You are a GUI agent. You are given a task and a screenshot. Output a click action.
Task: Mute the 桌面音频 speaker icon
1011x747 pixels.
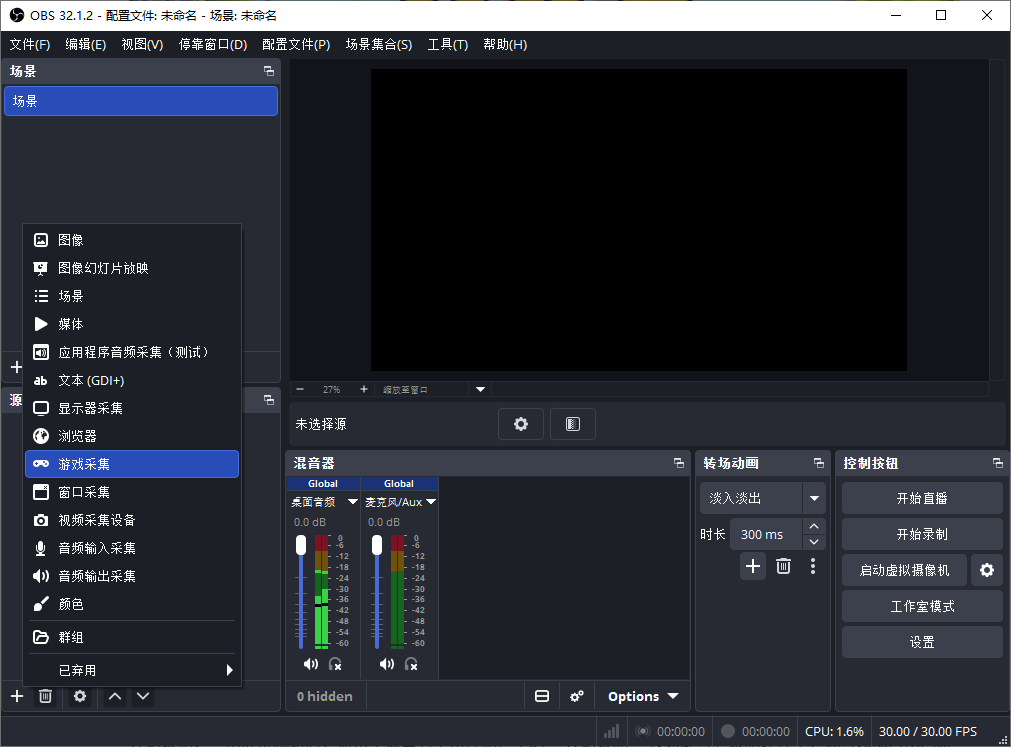click(x=311, y=664)
